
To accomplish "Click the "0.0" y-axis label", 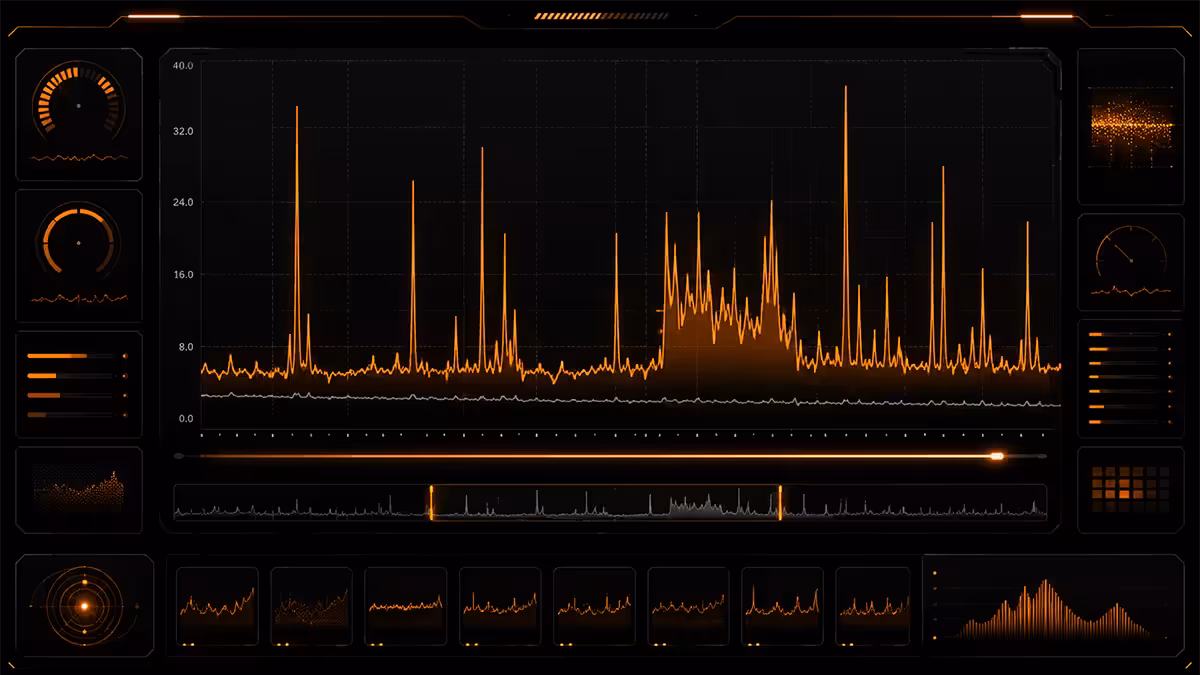I will coord(185,418).
